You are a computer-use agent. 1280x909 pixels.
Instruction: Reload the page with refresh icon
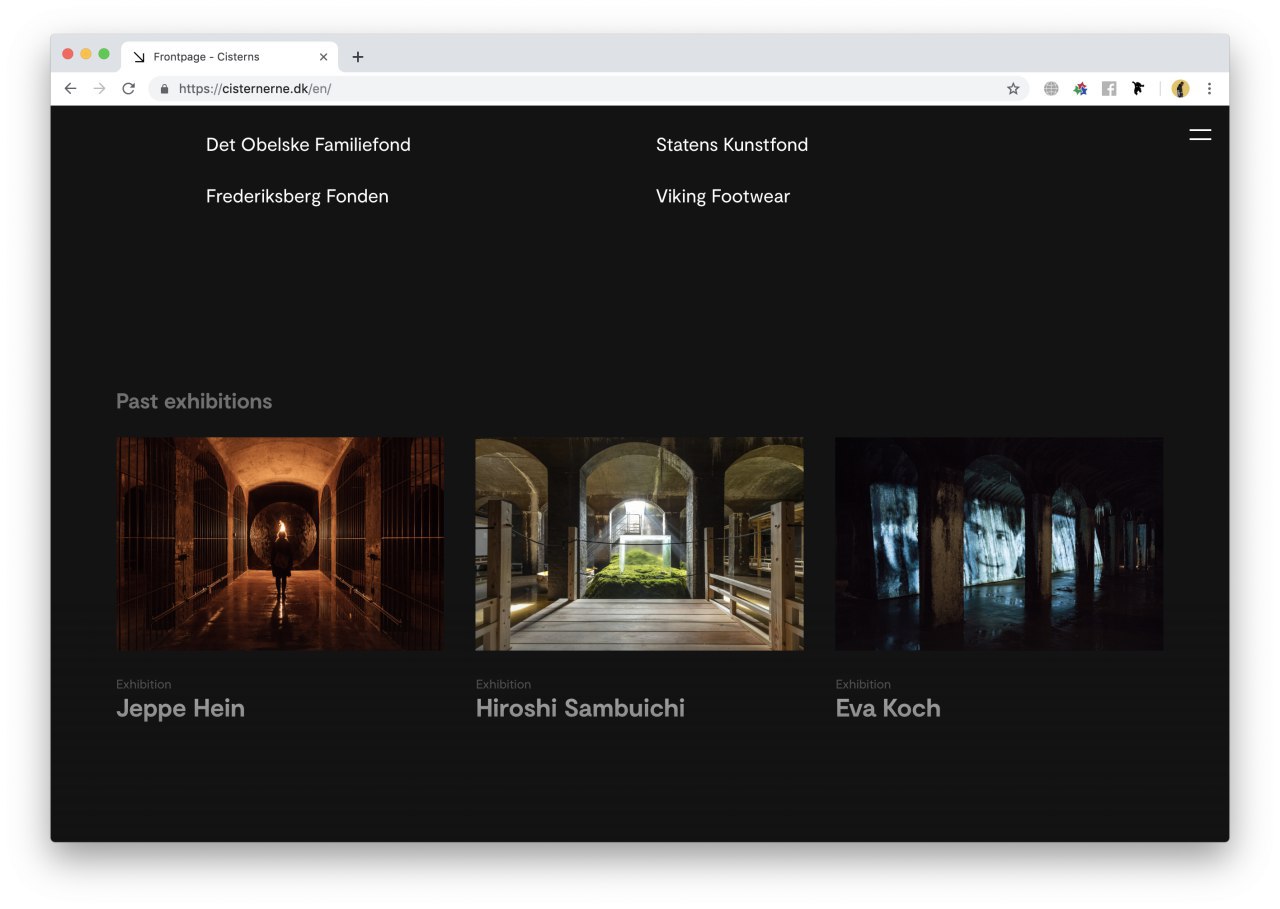pyautogui.click(x=128, y=89)
